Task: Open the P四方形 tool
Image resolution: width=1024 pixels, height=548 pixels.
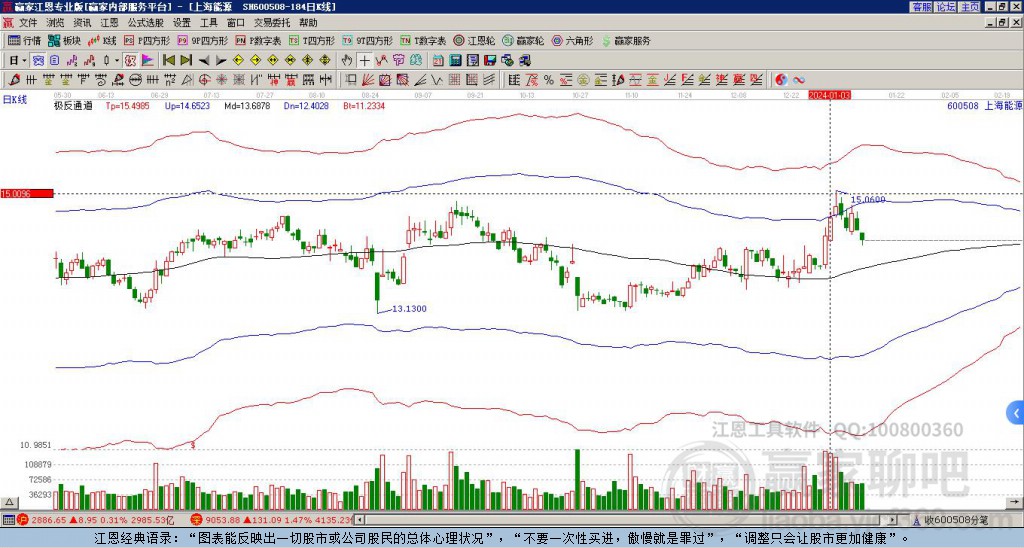Action: click(x=147, y=40)
